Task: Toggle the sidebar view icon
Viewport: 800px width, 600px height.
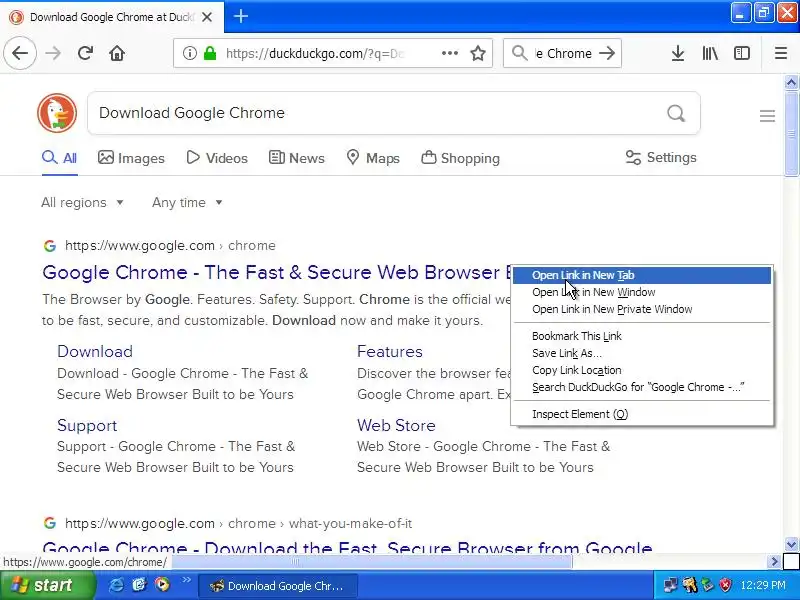Action: coord(742,53)
